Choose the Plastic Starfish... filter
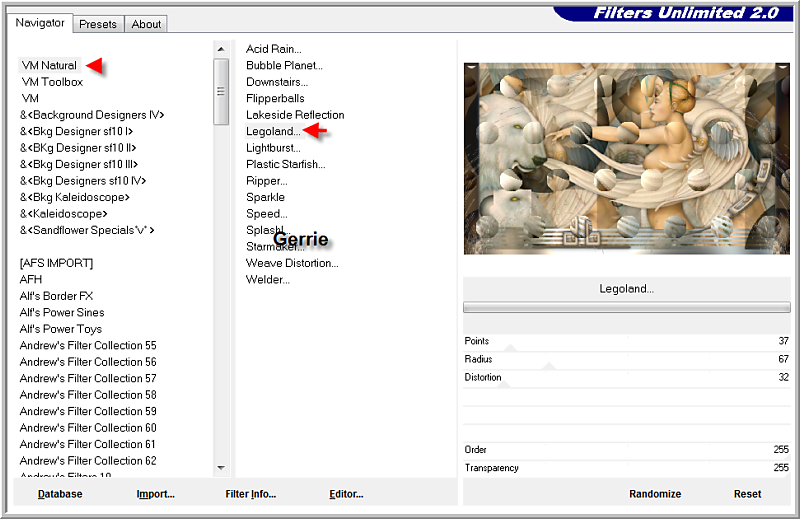Screen dimensions: 800x519 coord(286,164)
